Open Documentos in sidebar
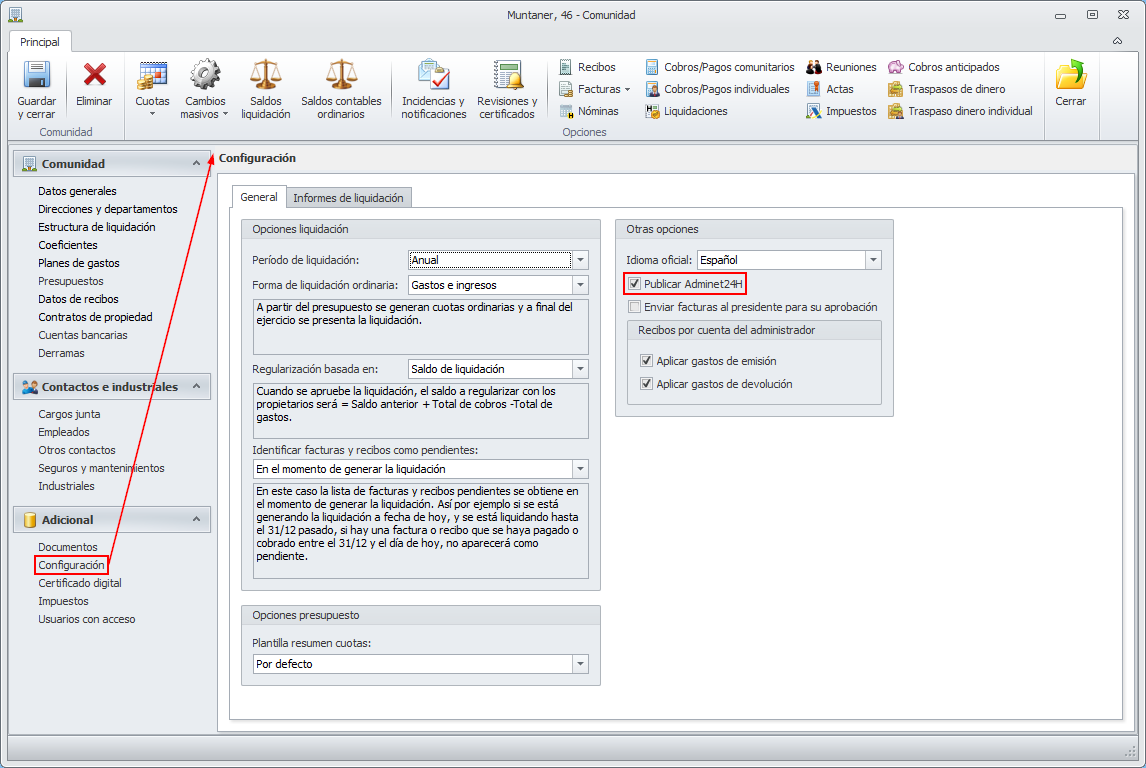 [68, 547]
